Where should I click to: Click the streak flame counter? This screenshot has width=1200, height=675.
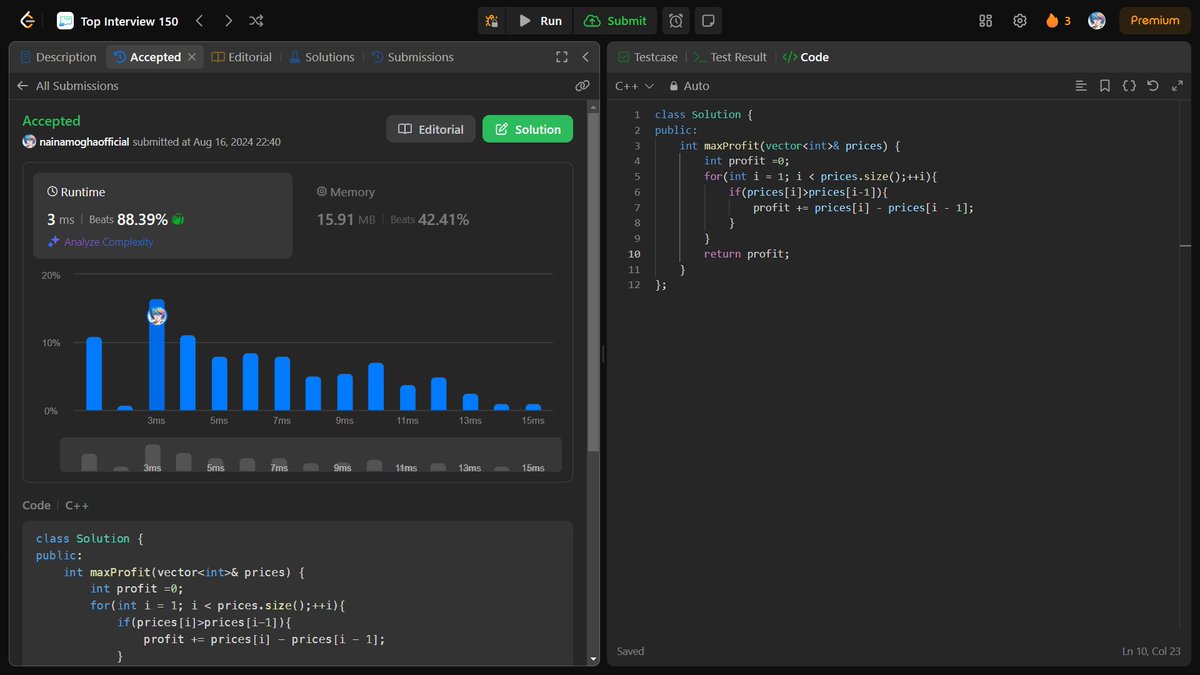1058,20
